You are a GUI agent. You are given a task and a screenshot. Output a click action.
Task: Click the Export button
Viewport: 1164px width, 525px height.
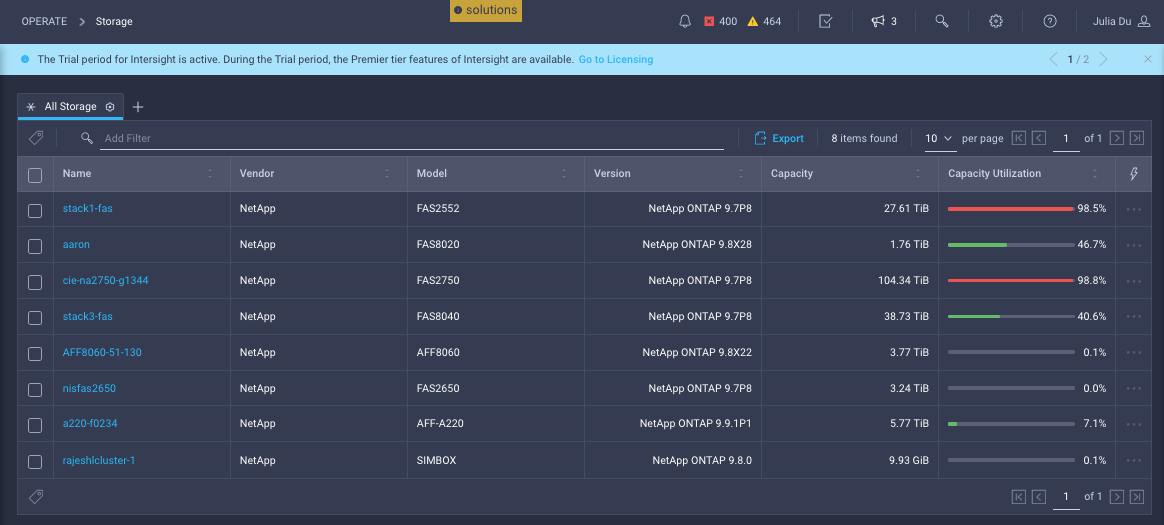coord(779,138)
